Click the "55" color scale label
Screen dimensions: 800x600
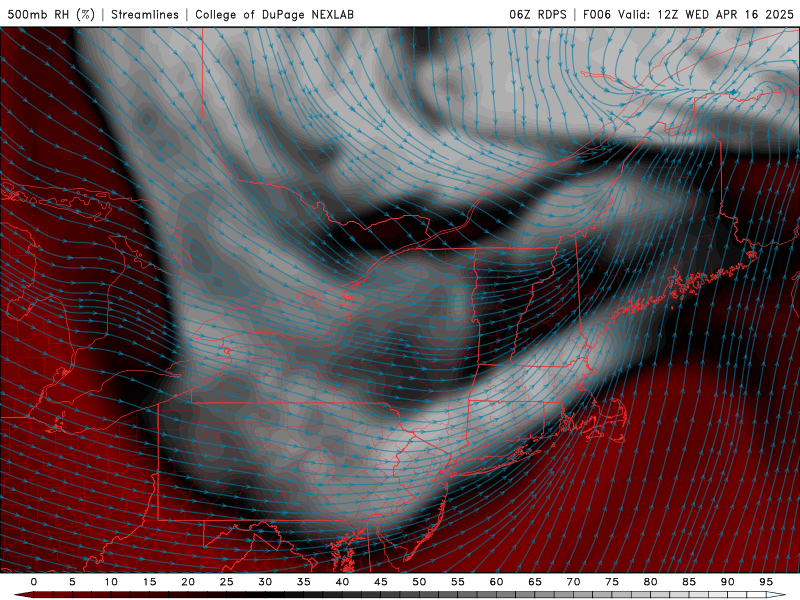coord(458,582)
